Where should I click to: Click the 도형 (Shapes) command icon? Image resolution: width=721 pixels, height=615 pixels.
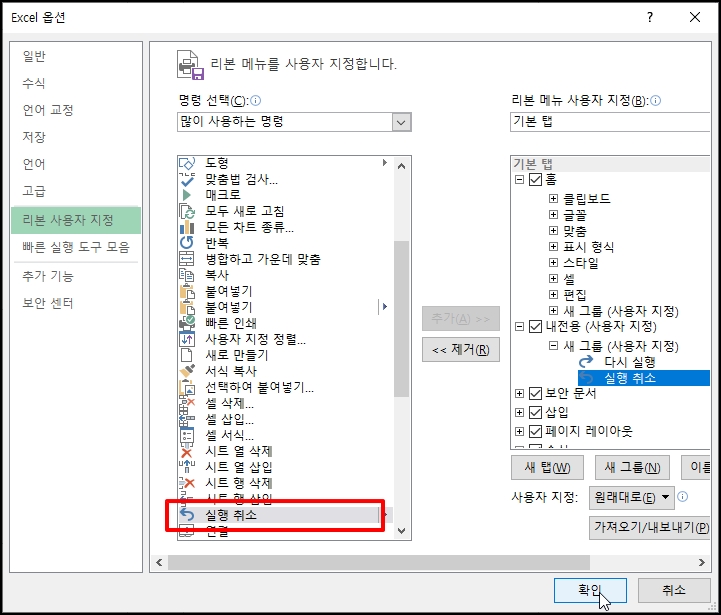pyautogui.click(x=187, y=163)
